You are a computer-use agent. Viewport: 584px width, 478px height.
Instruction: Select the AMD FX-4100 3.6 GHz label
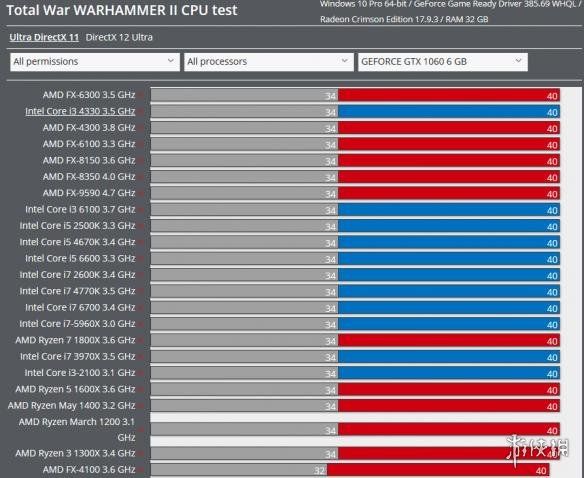[x=89, y=470]
